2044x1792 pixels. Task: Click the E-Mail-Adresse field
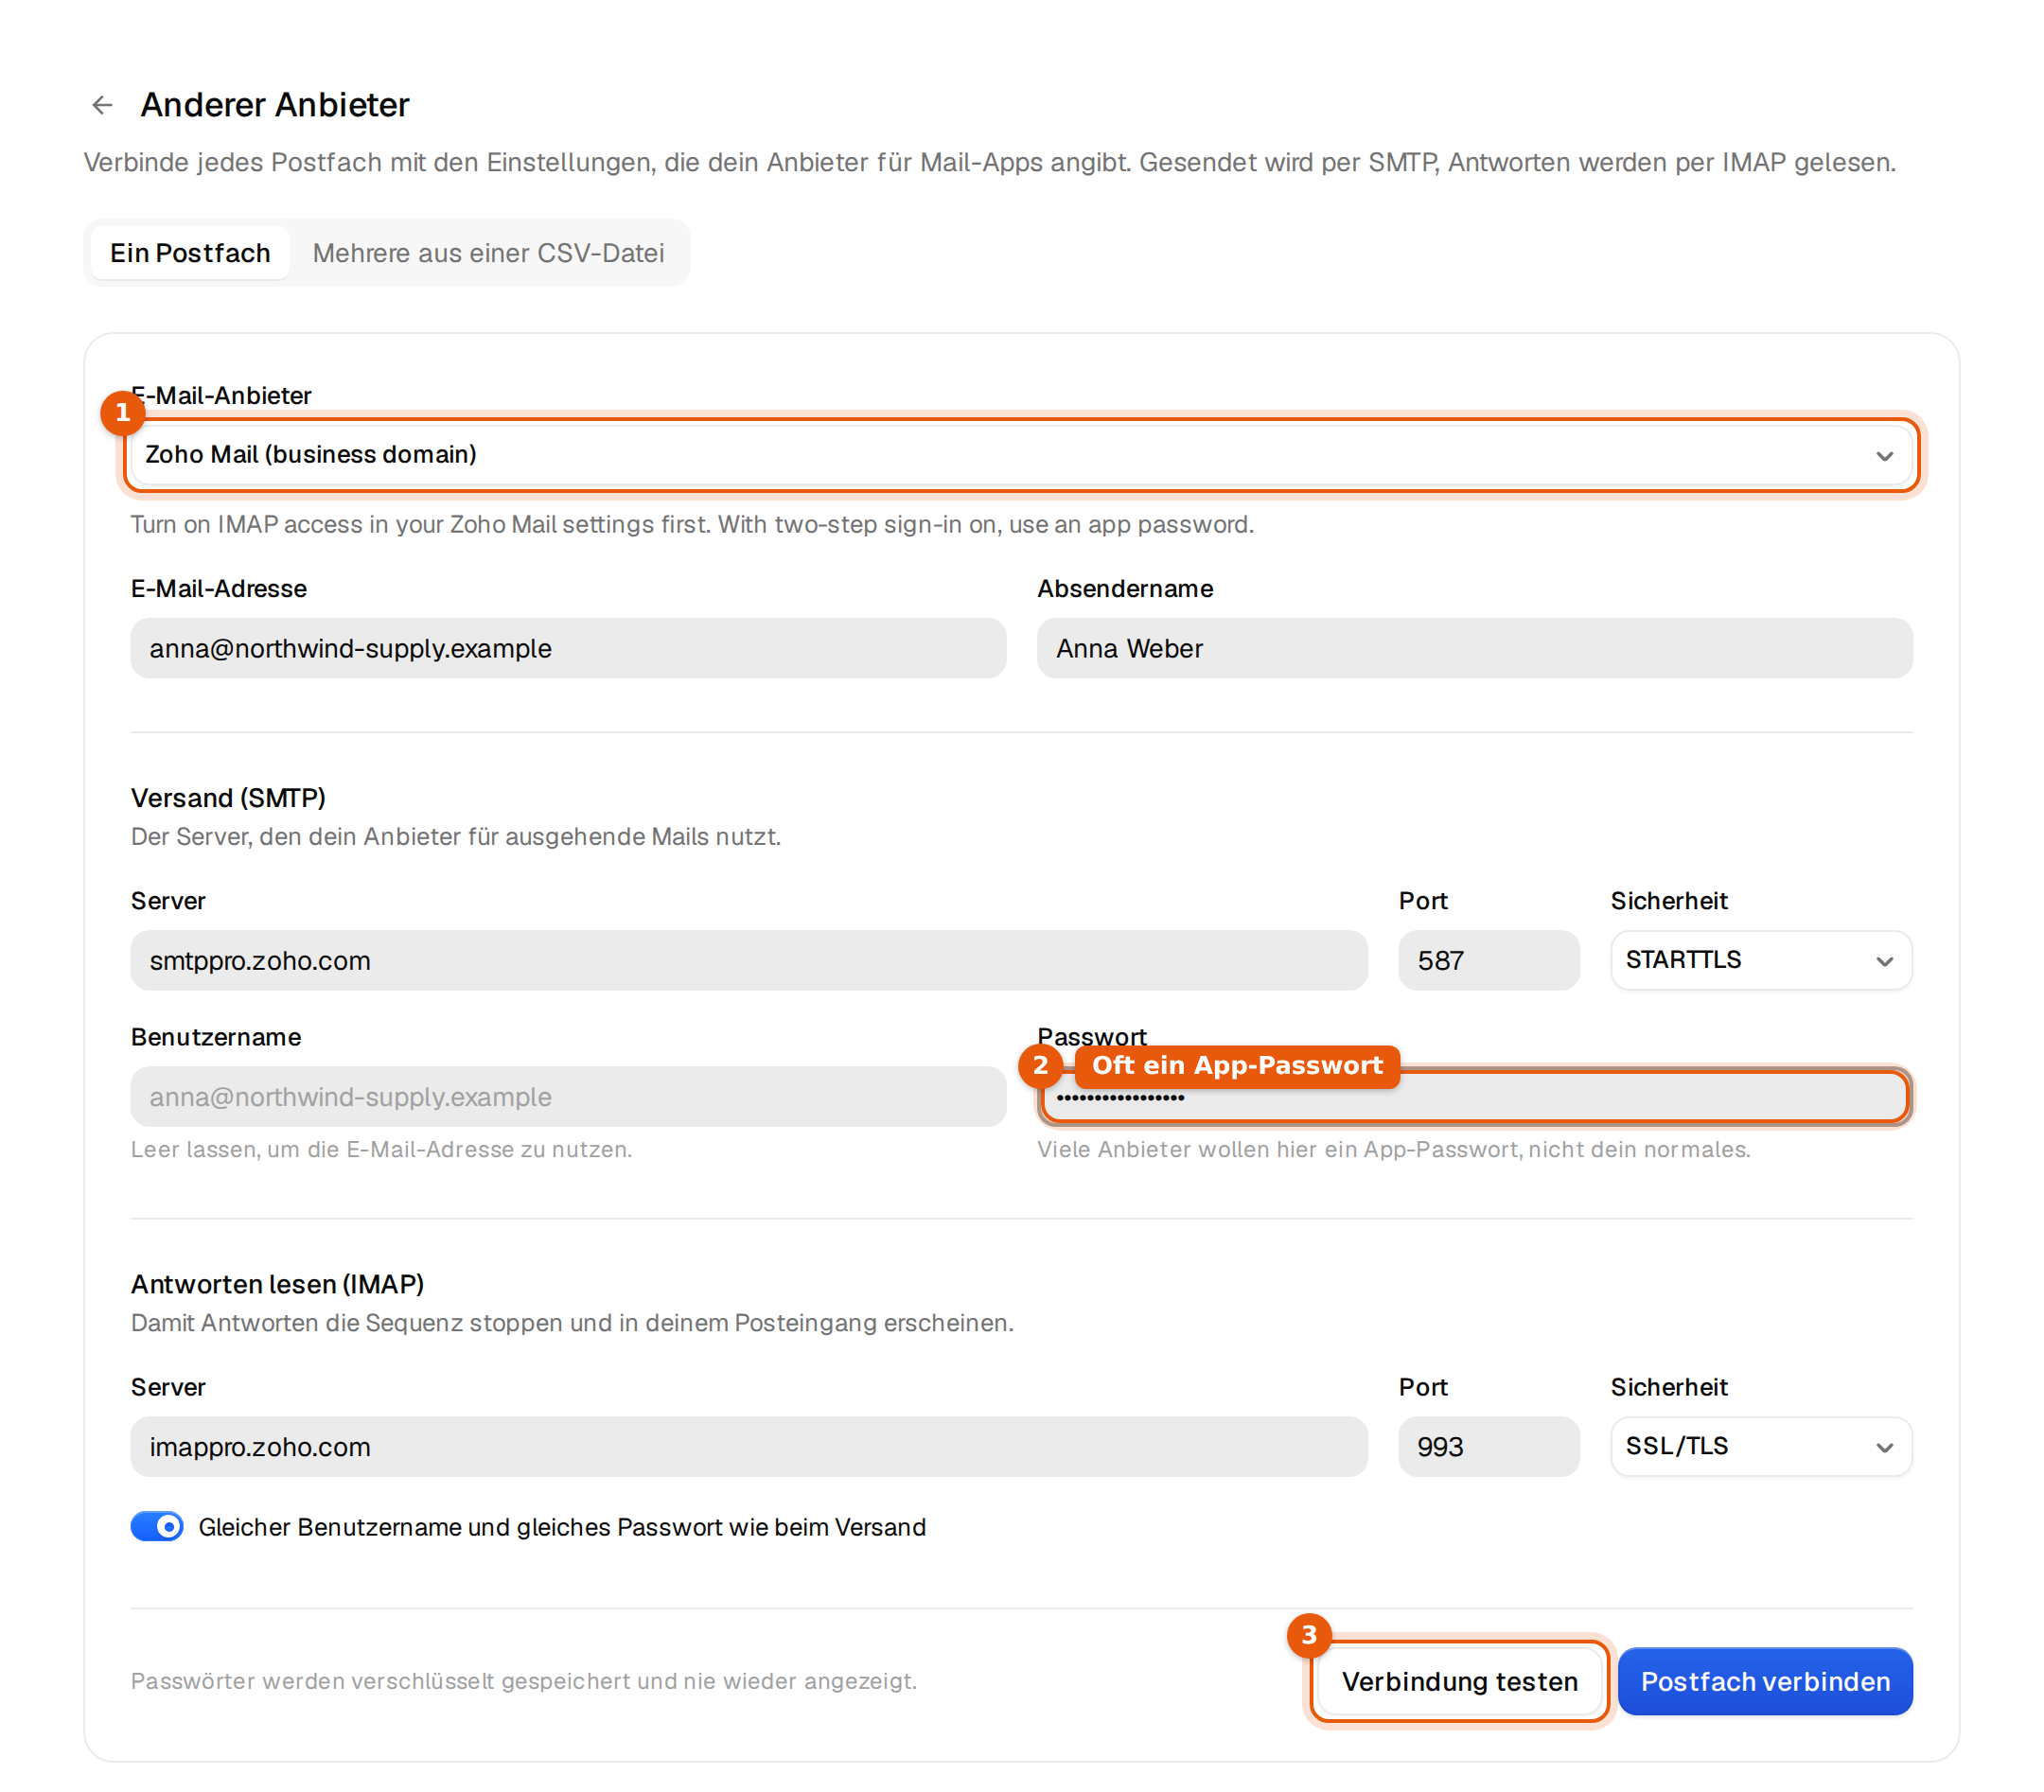568,648
